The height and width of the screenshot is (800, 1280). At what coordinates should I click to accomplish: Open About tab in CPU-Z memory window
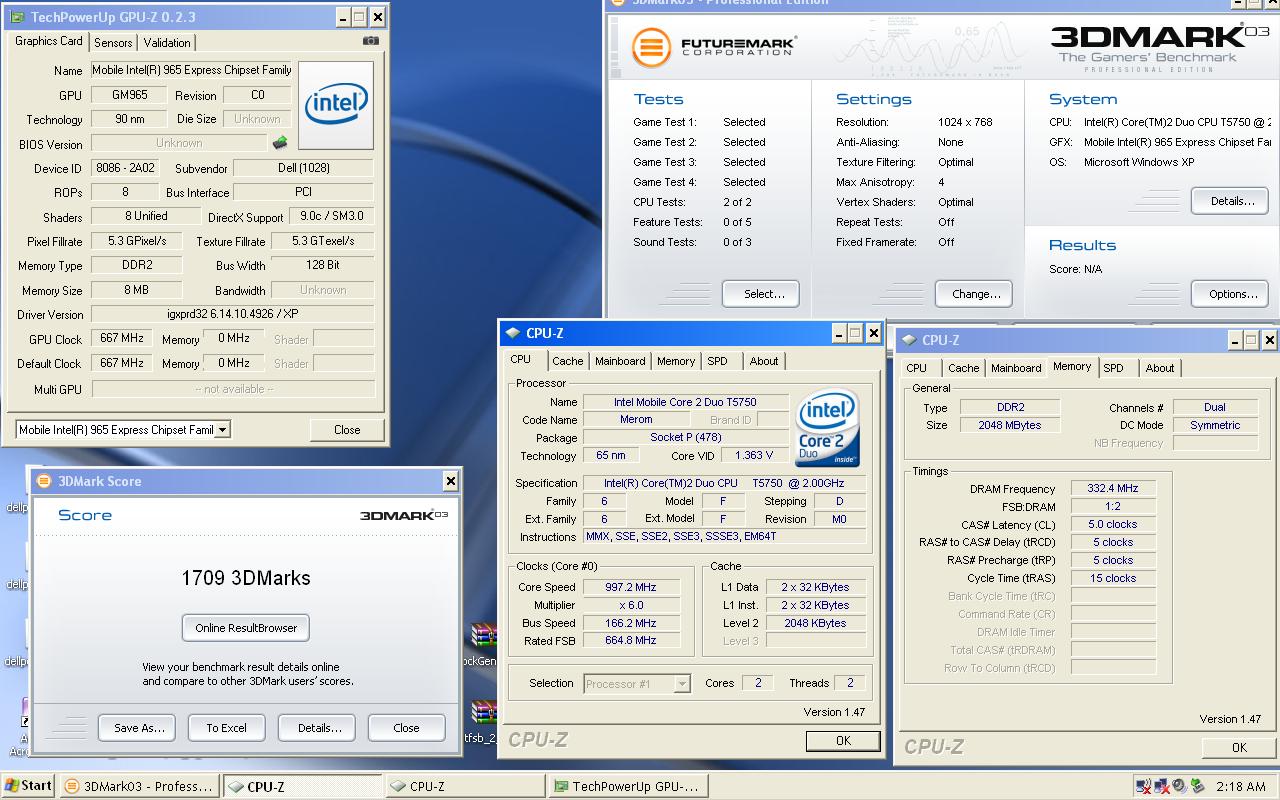tap(1160, 368)
